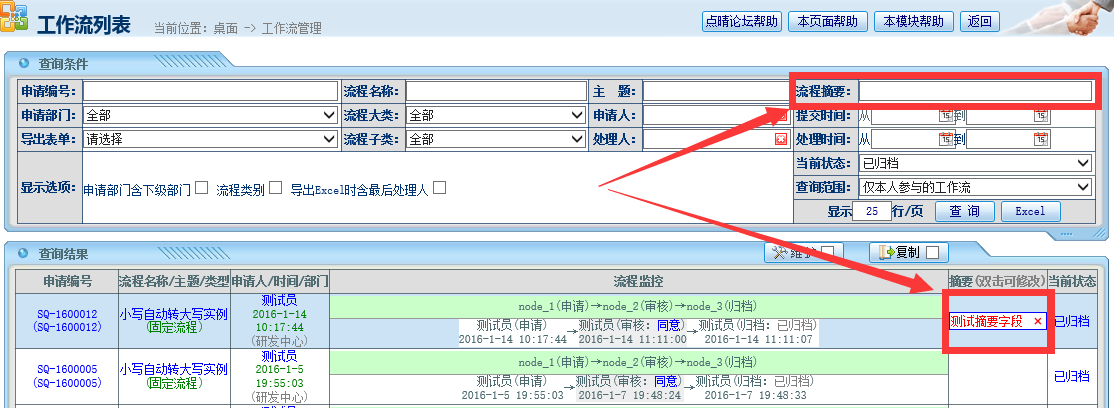1114x408 pixels.
Task: Open 点睛论坛帮助 in the top bar
Action: pos(741,21)
